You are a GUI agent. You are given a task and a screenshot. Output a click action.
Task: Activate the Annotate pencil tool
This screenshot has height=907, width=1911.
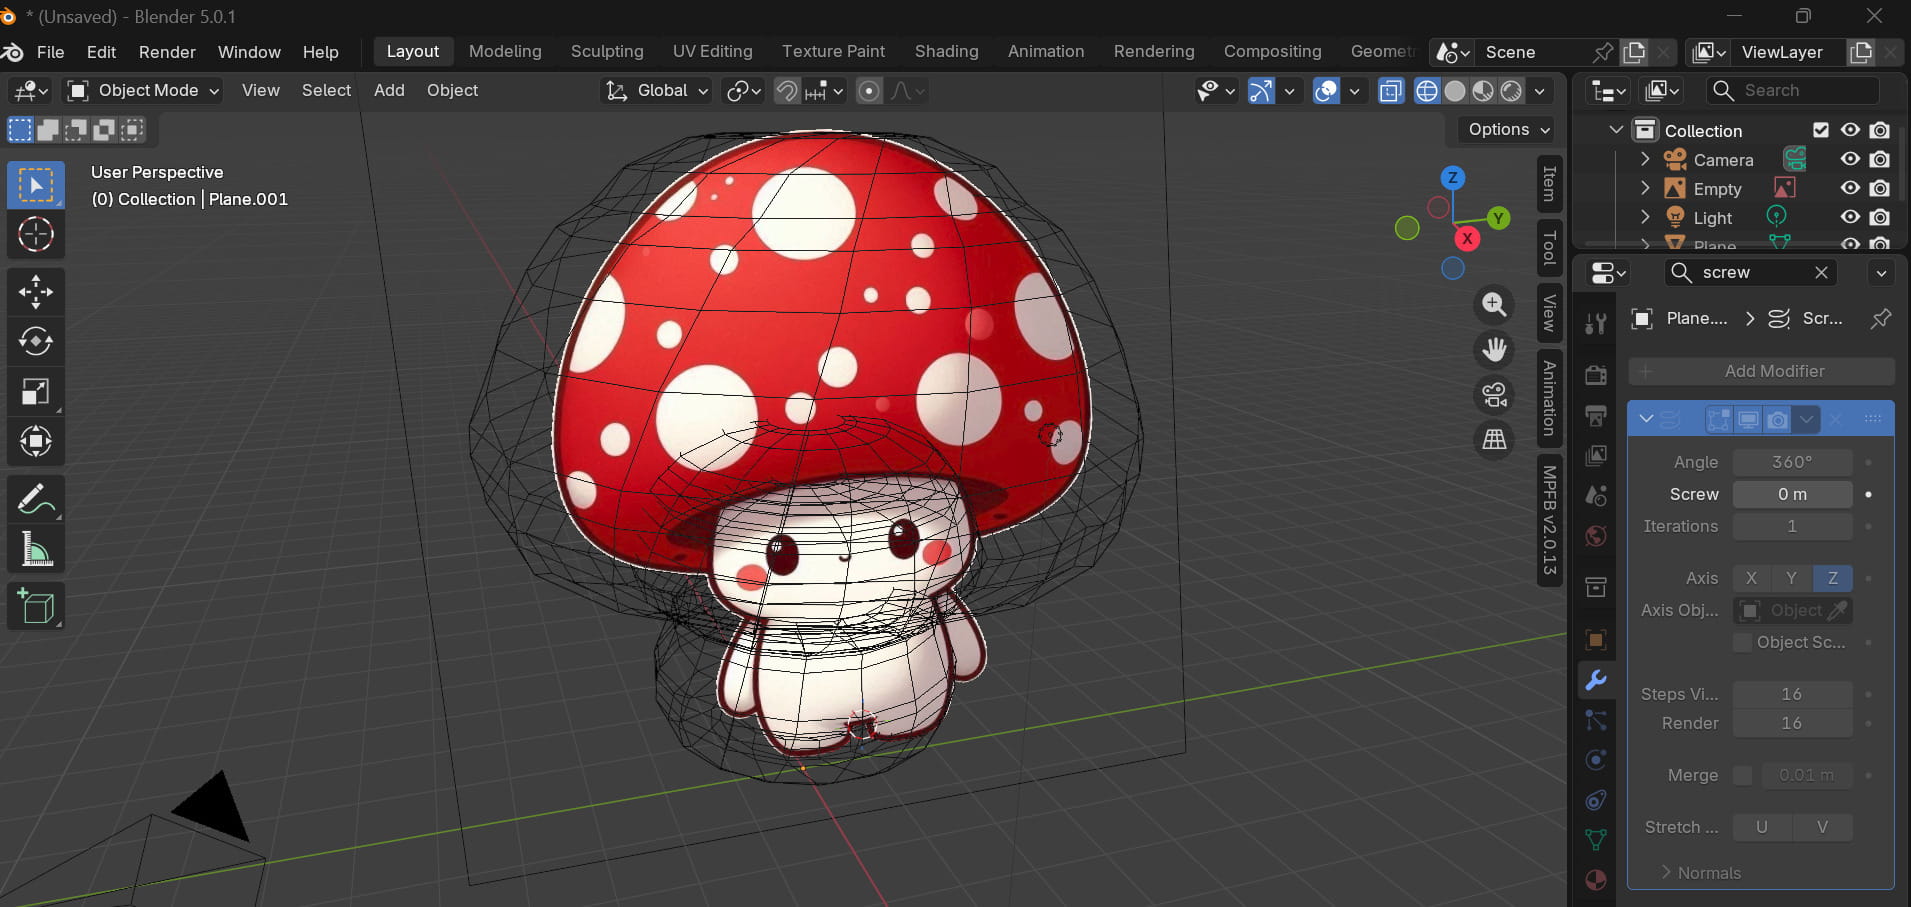(36, 499)
